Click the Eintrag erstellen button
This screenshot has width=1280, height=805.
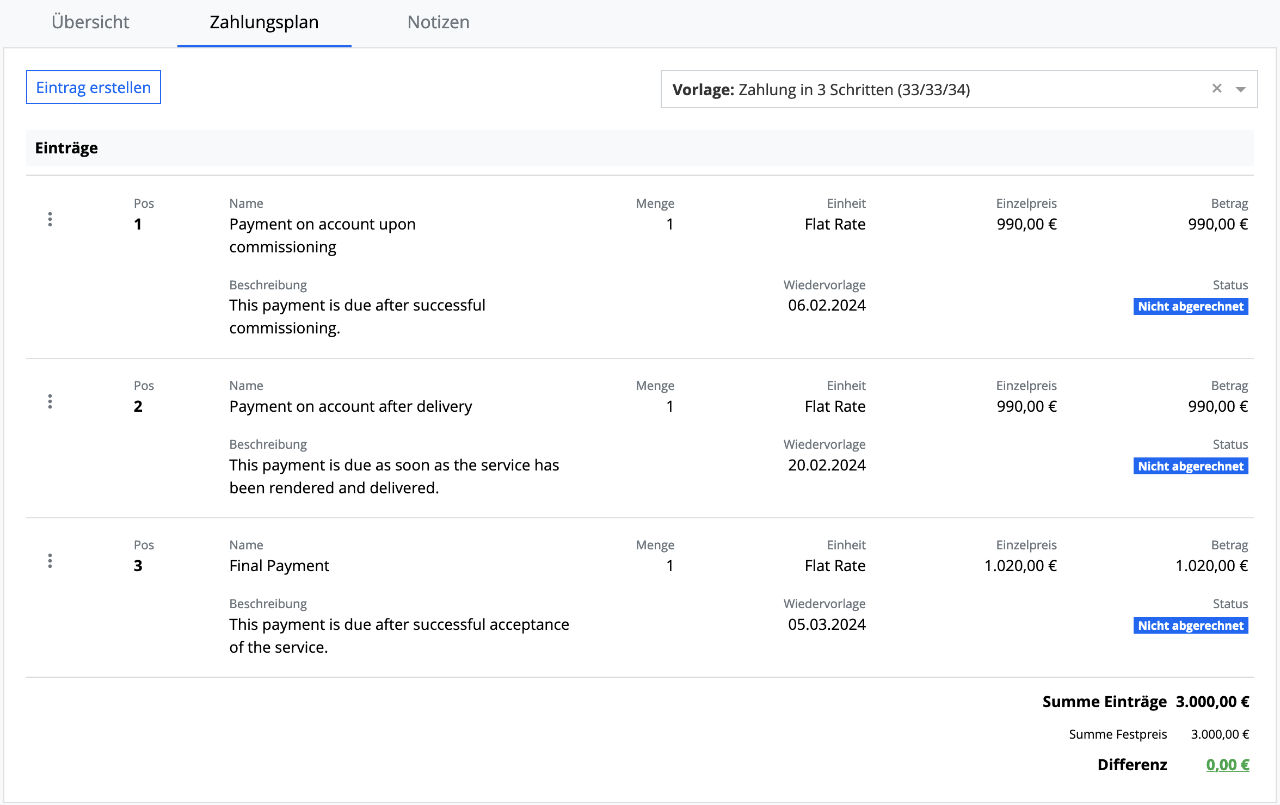[x=93, y=87]
